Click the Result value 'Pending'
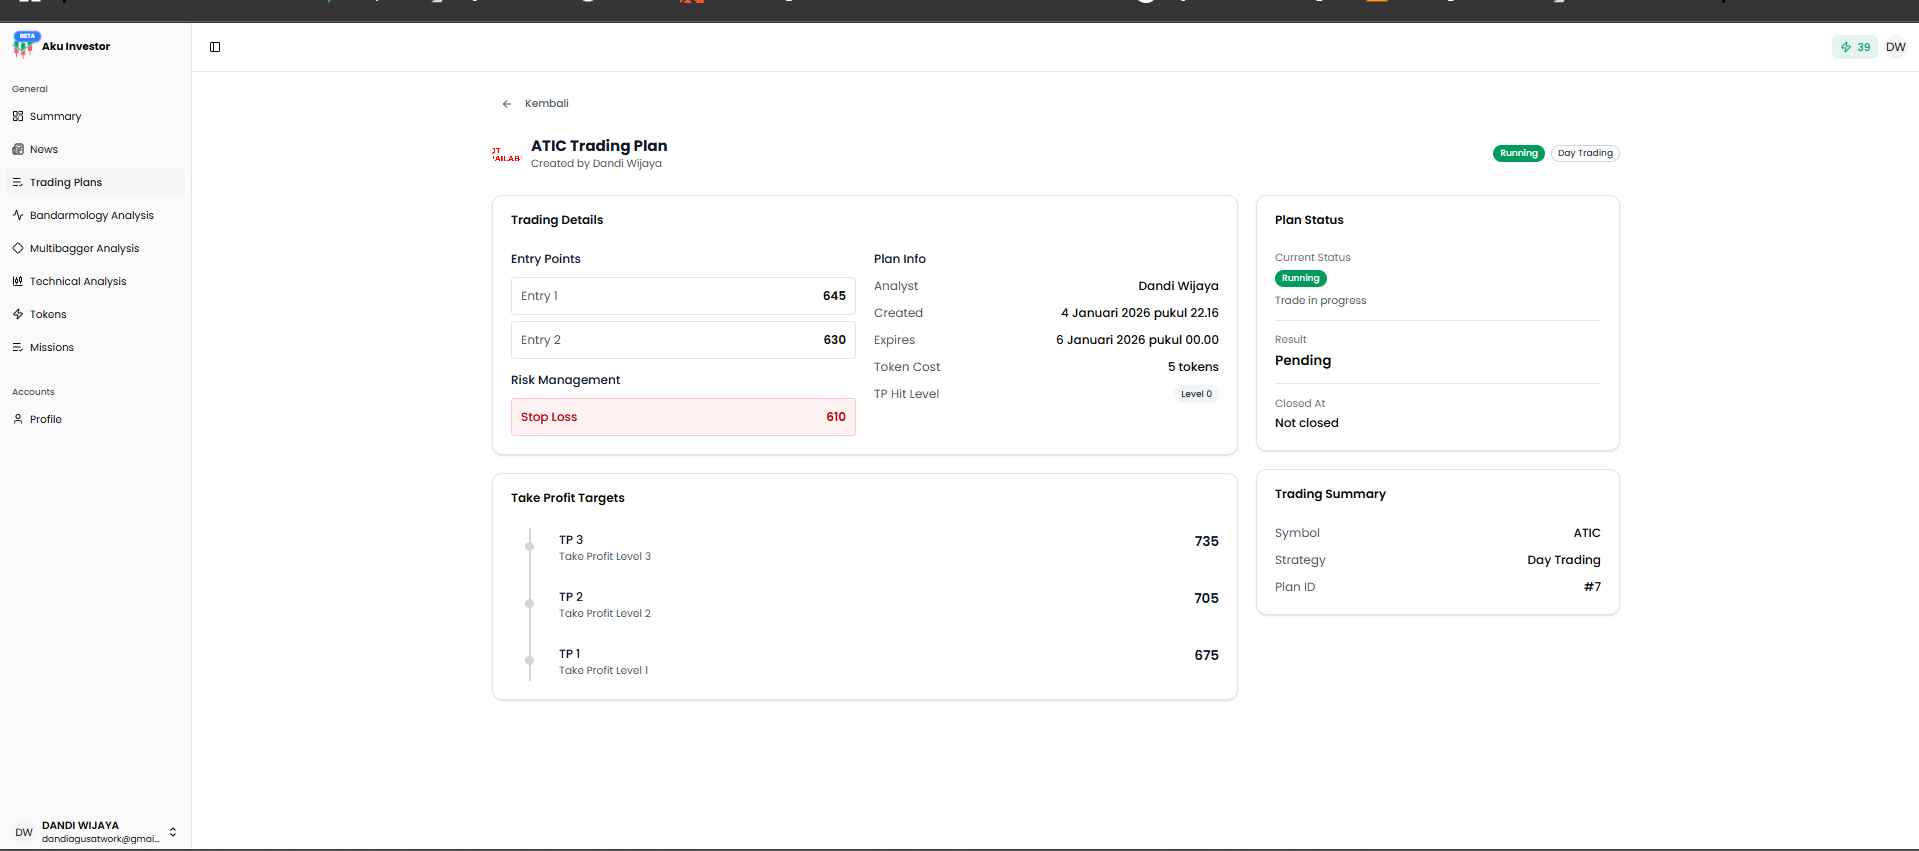1919x851 pixels. (x=1303, y=360)
